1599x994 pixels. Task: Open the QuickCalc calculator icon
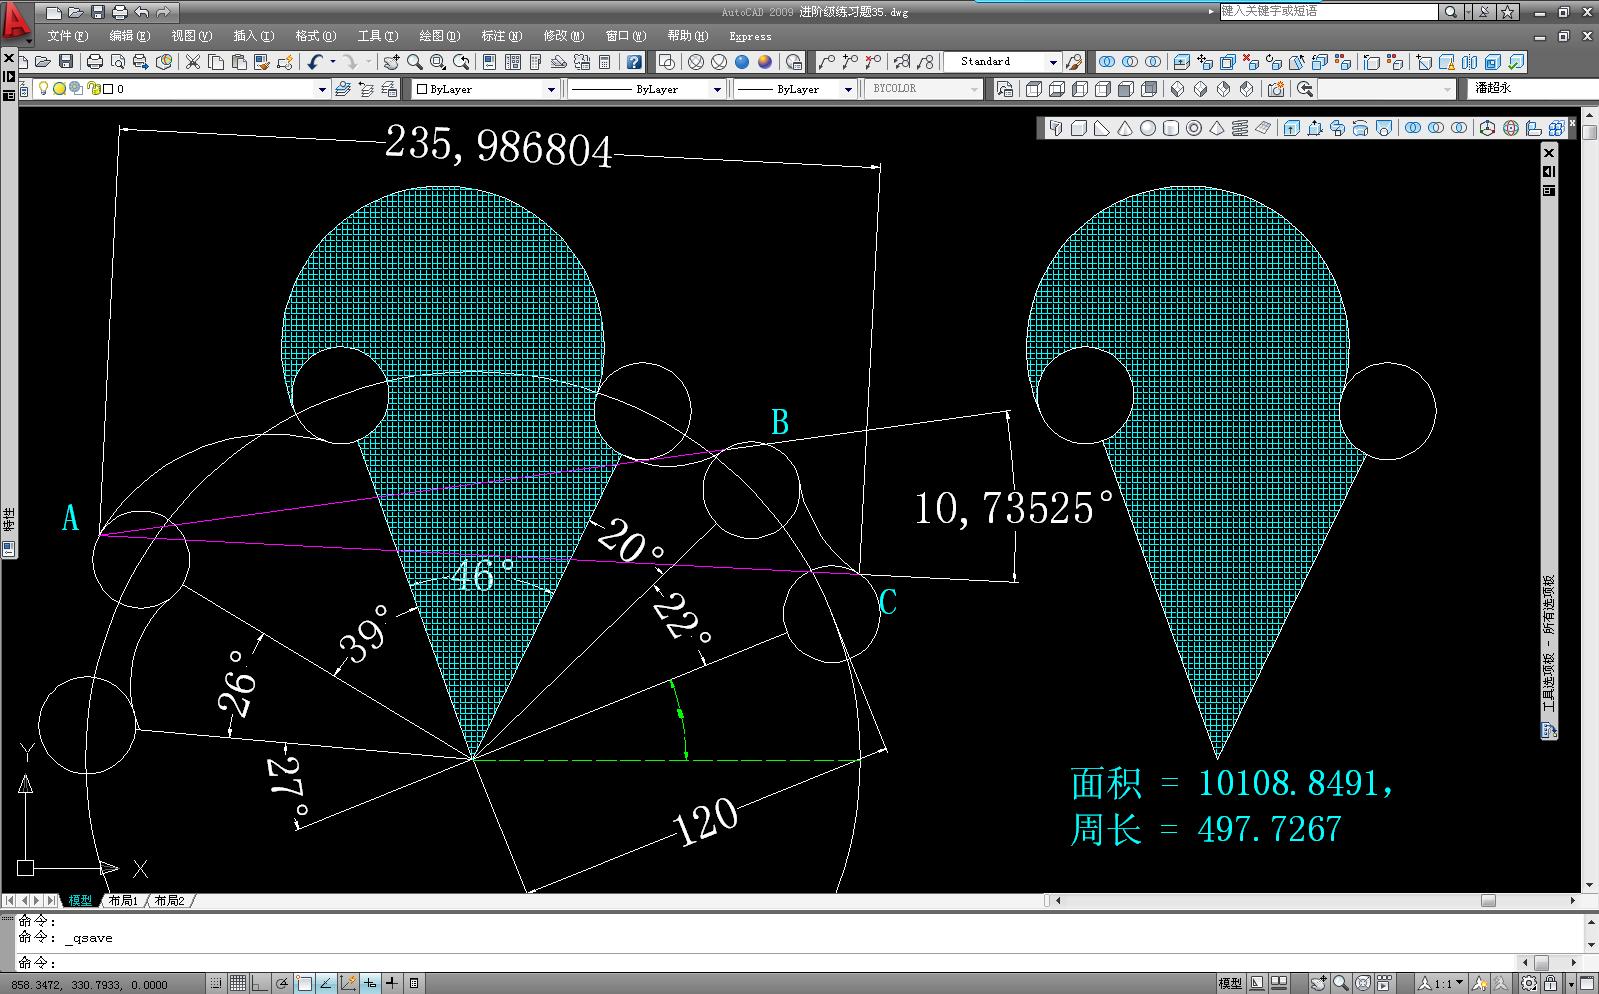605,62
